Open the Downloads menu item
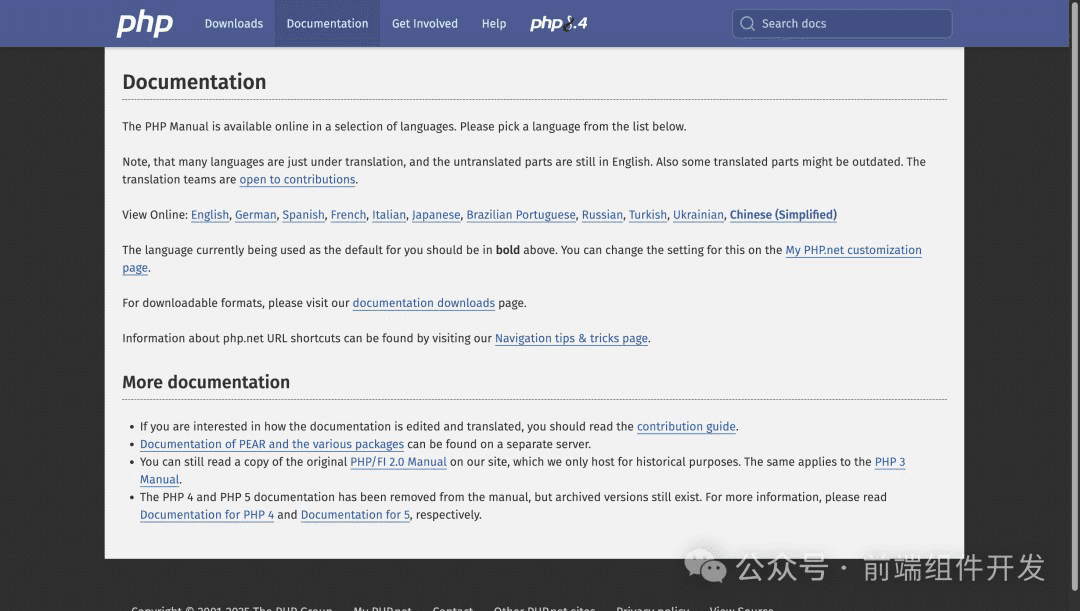The height and width of the screenshot is (611, 1080). click(233, 23)
